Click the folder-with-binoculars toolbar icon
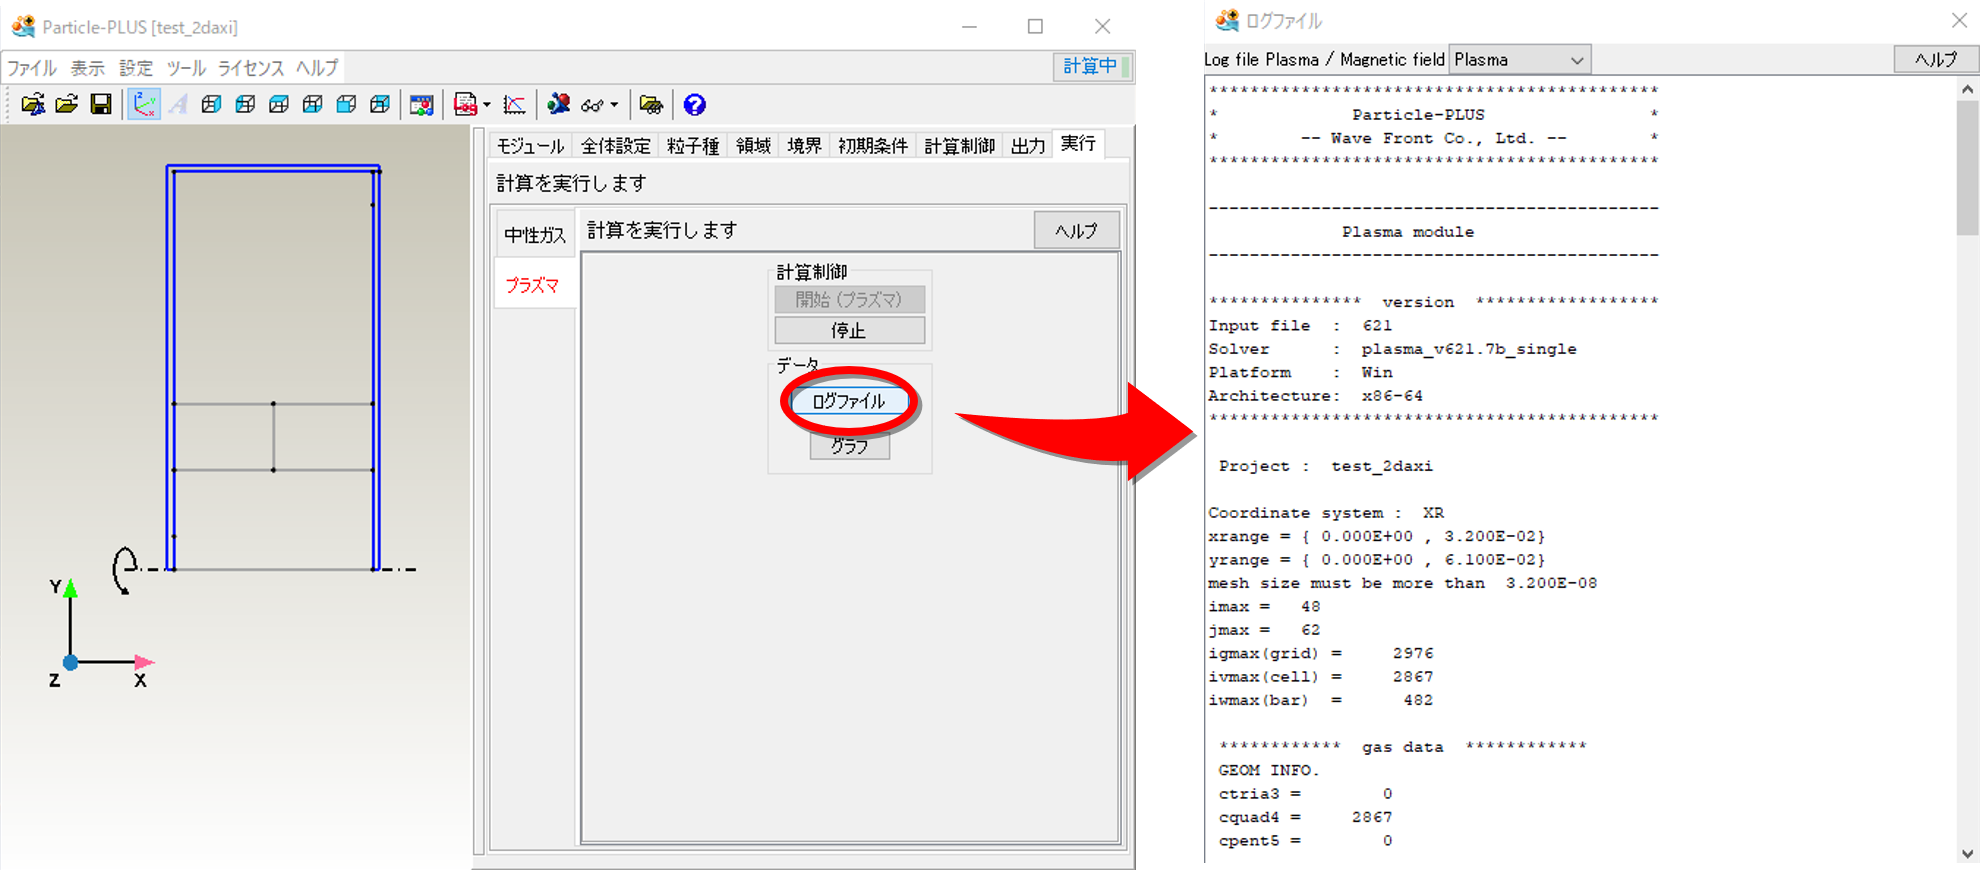1980x870 pixels. tap(651, 104)
